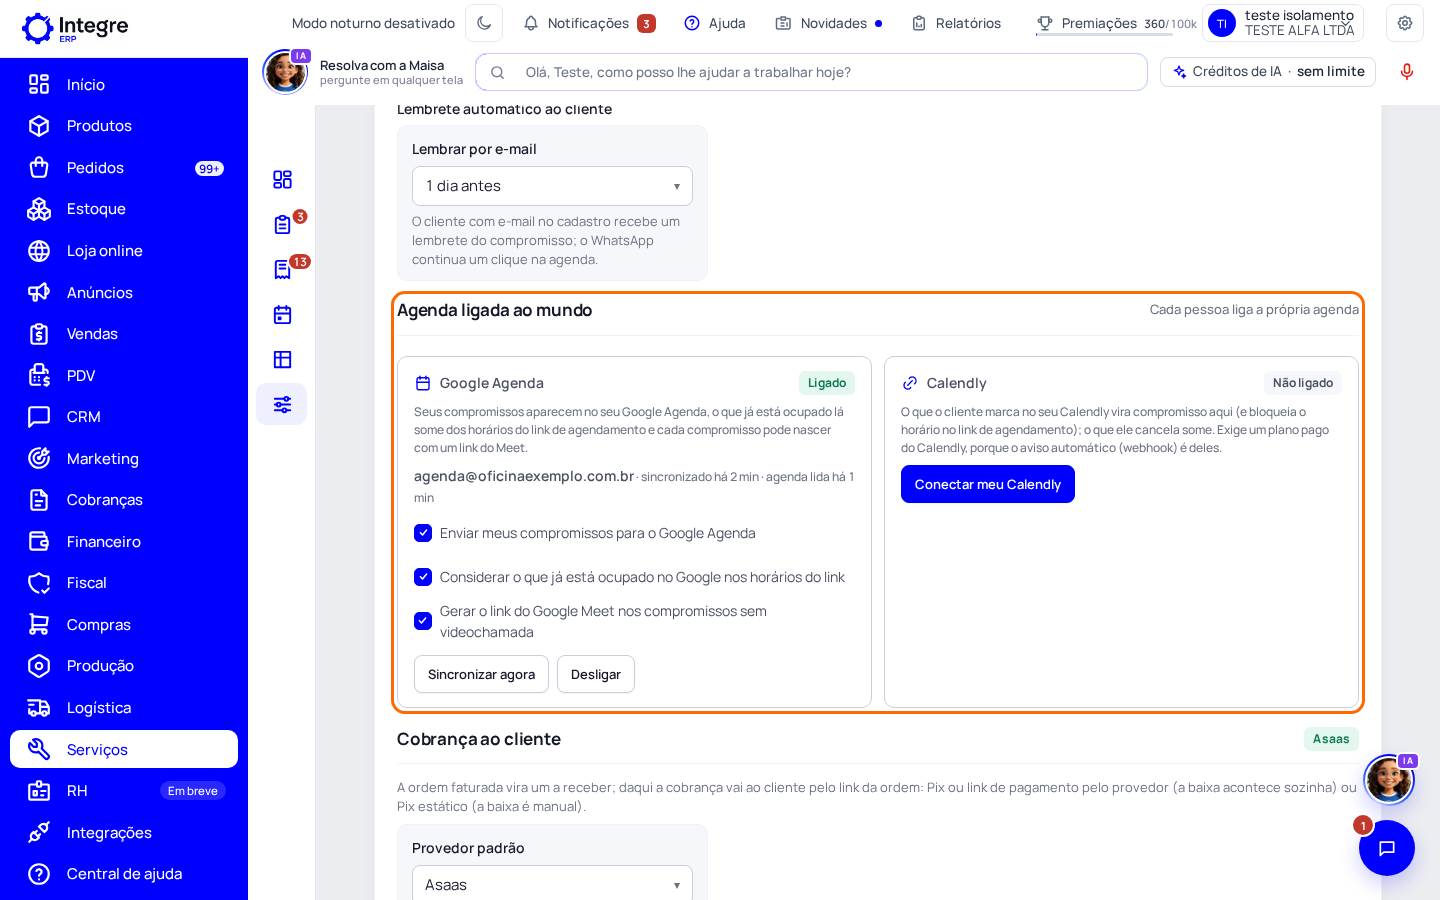
Task: Open Produtos in sidebar
Action: (x=124, y=126)
